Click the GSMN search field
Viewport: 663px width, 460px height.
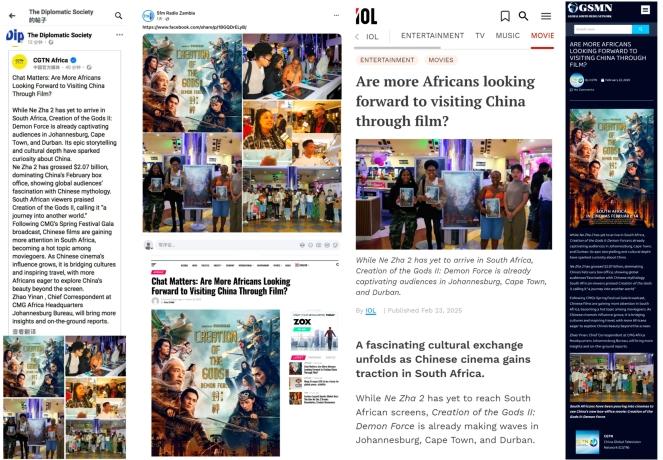[x=603, y=29]
